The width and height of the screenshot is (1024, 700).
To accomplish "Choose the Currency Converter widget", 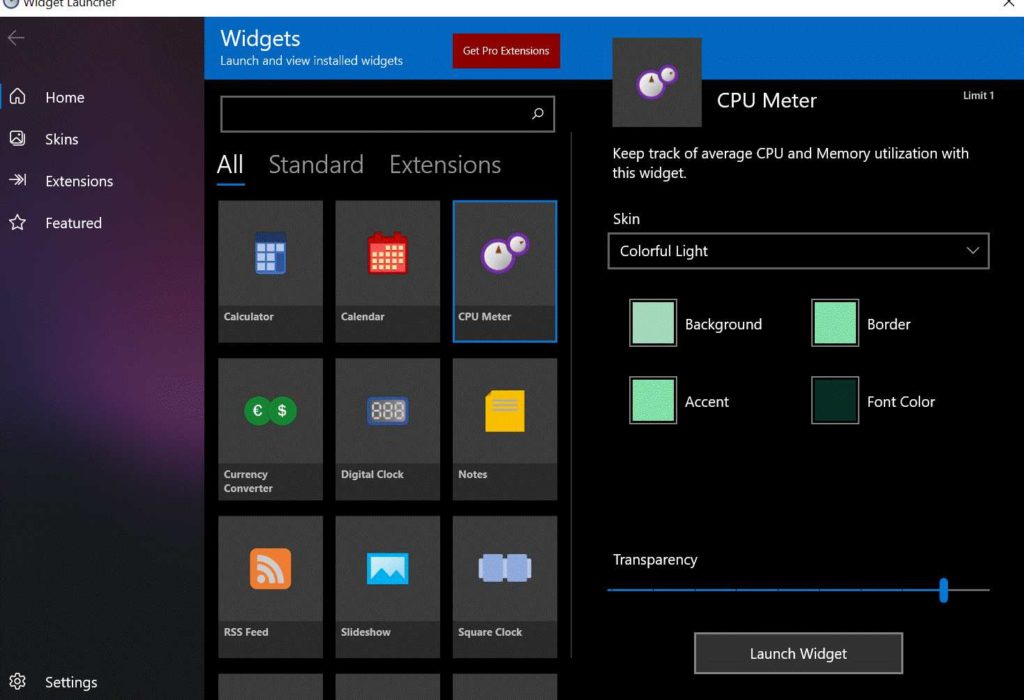I will click(x=270, y=429).
